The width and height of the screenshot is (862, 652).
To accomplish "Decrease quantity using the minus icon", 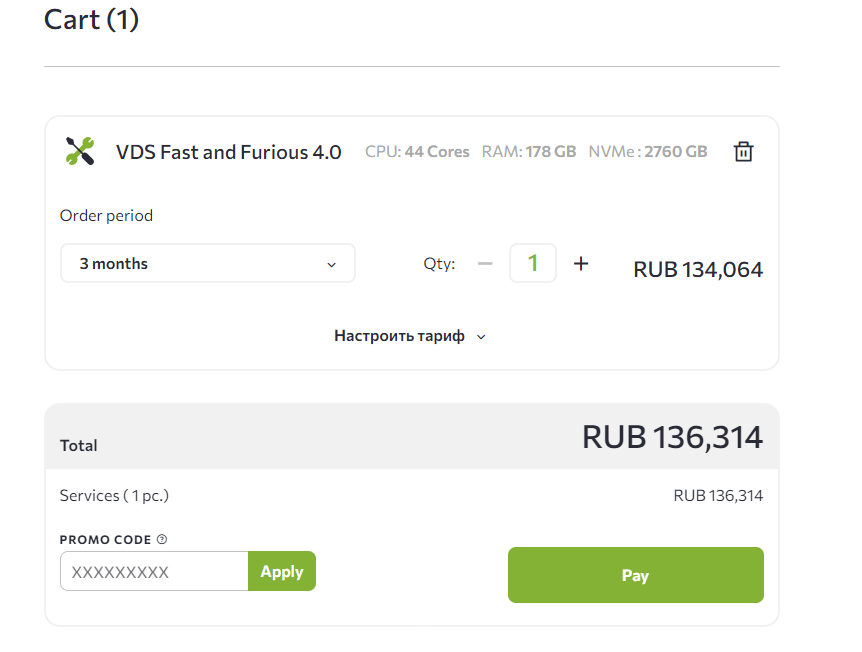I will pos(485,263).
